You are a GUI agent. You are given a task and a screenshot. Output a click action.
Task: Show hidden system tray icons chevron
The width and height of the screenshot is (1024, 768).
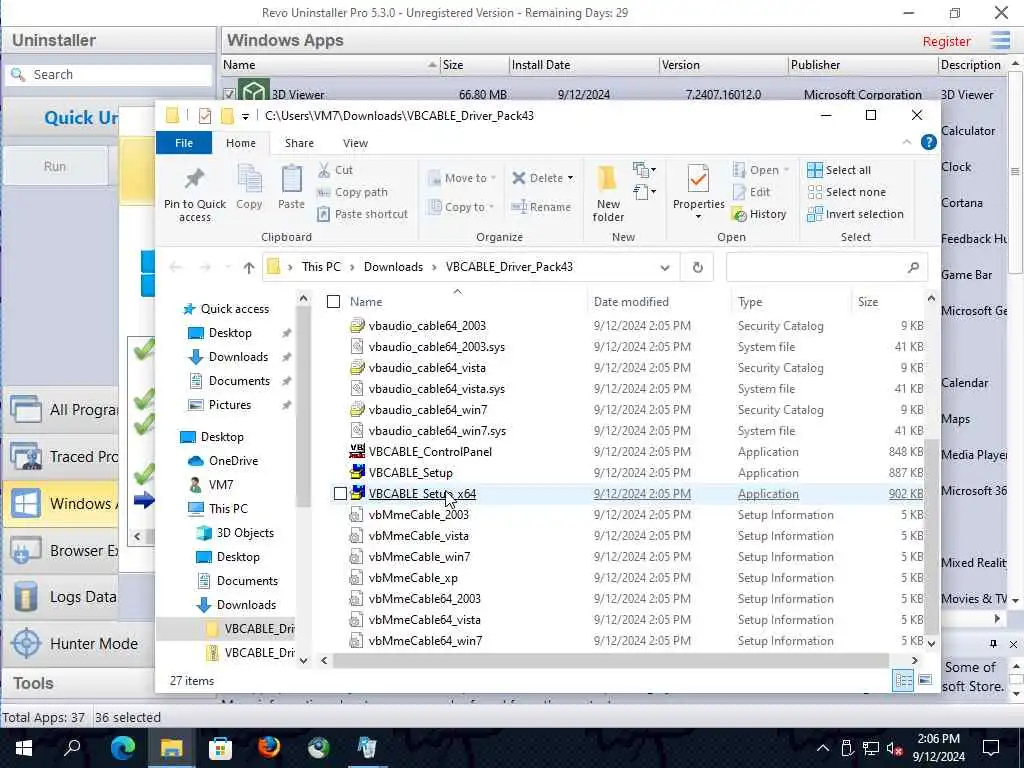(822, 748)
